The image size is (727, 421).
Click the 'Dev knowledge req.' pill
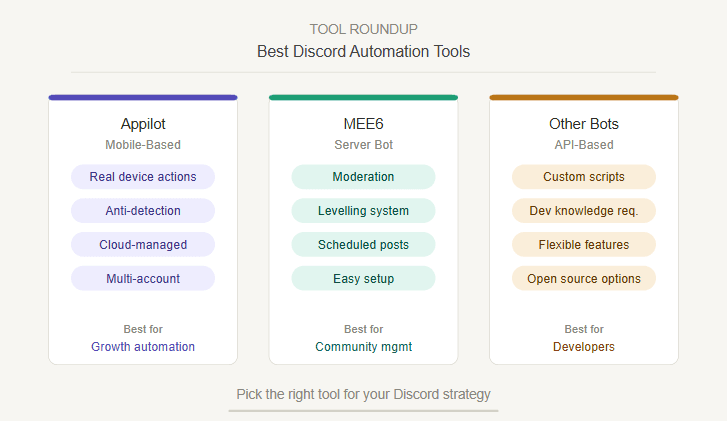pos(584,210)
